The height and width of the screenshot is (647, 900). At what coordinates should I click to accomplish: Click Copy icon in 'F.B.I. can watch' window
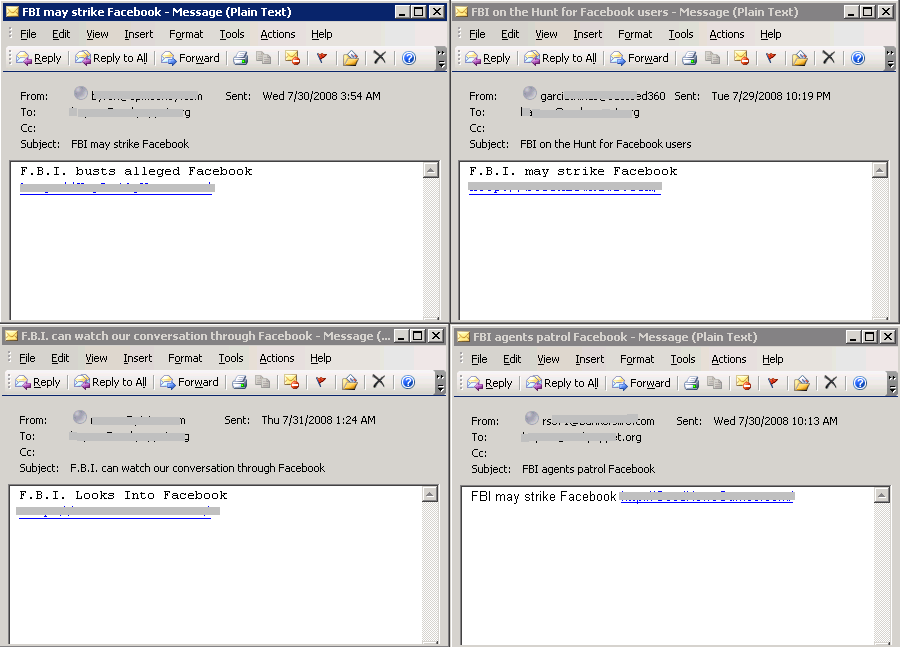(x=262, y=382)
